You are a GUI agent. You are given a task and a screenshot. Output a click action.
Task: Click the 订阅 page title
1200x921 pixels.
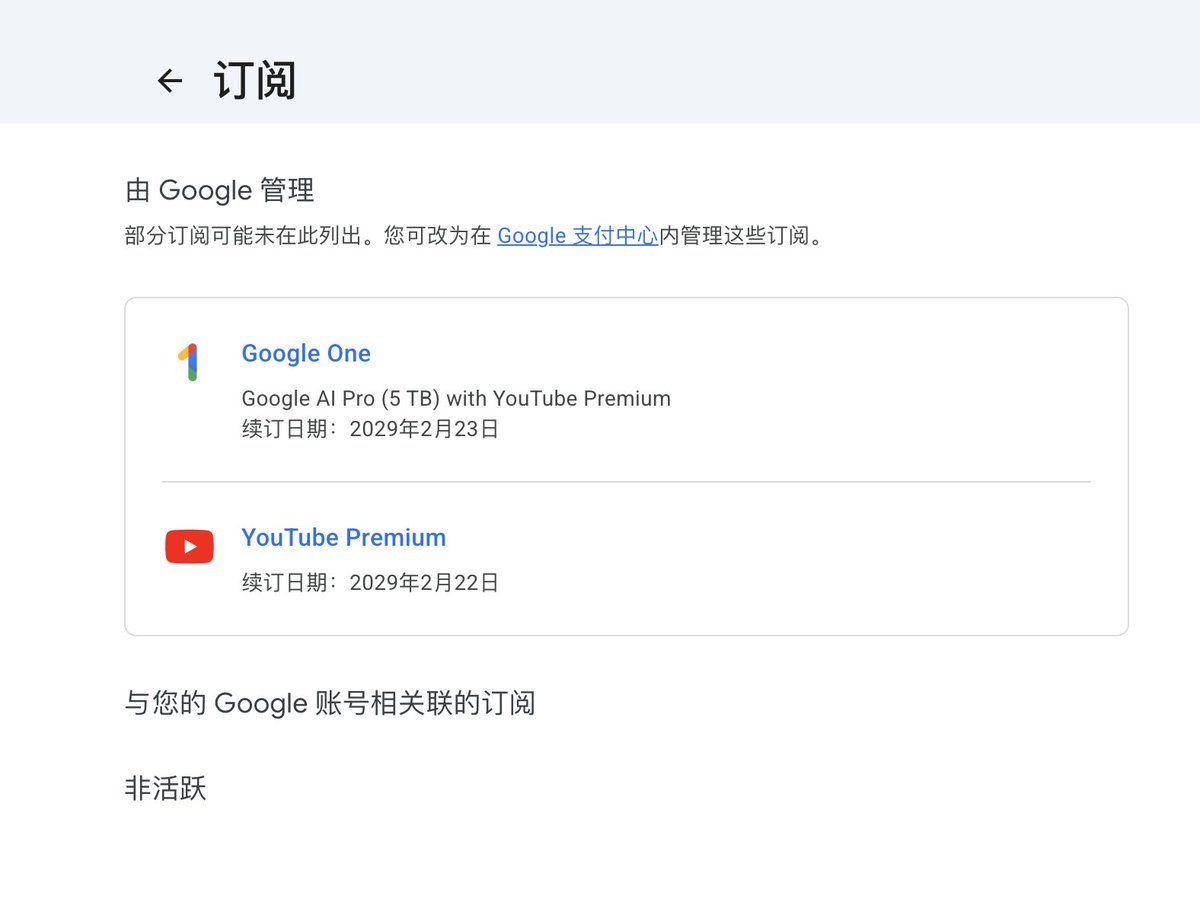[x=255, y=81]
